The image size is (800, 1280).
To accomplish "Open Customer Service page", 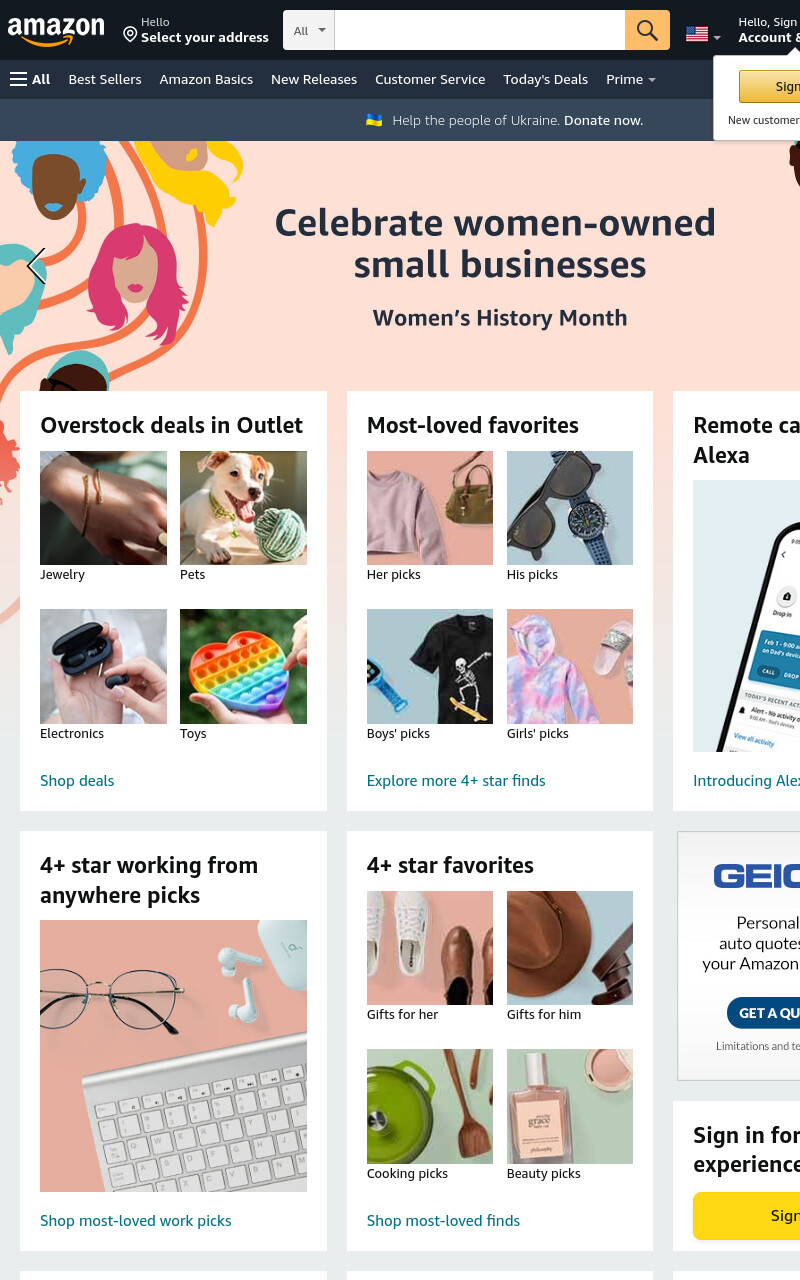I will point(430,79).
